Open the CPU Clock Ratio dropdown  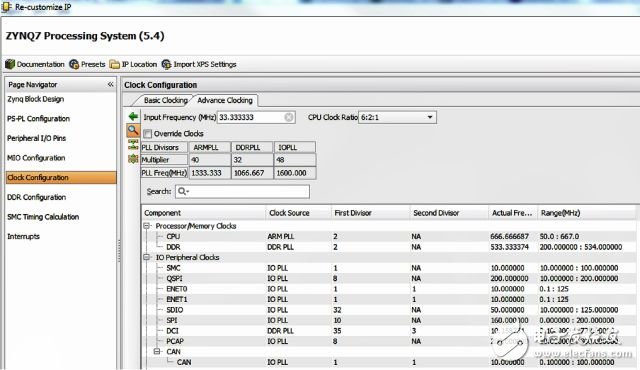click(397, 117)
